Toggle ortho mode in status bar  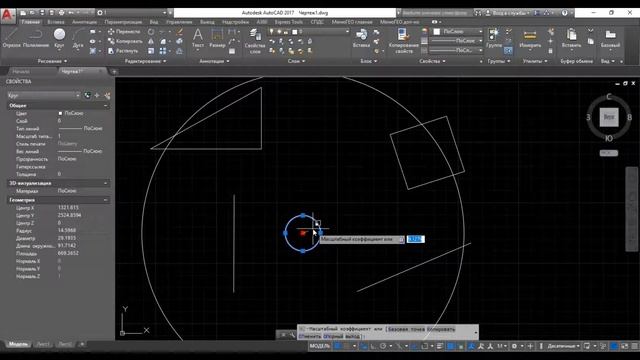[x=373, y=346]
